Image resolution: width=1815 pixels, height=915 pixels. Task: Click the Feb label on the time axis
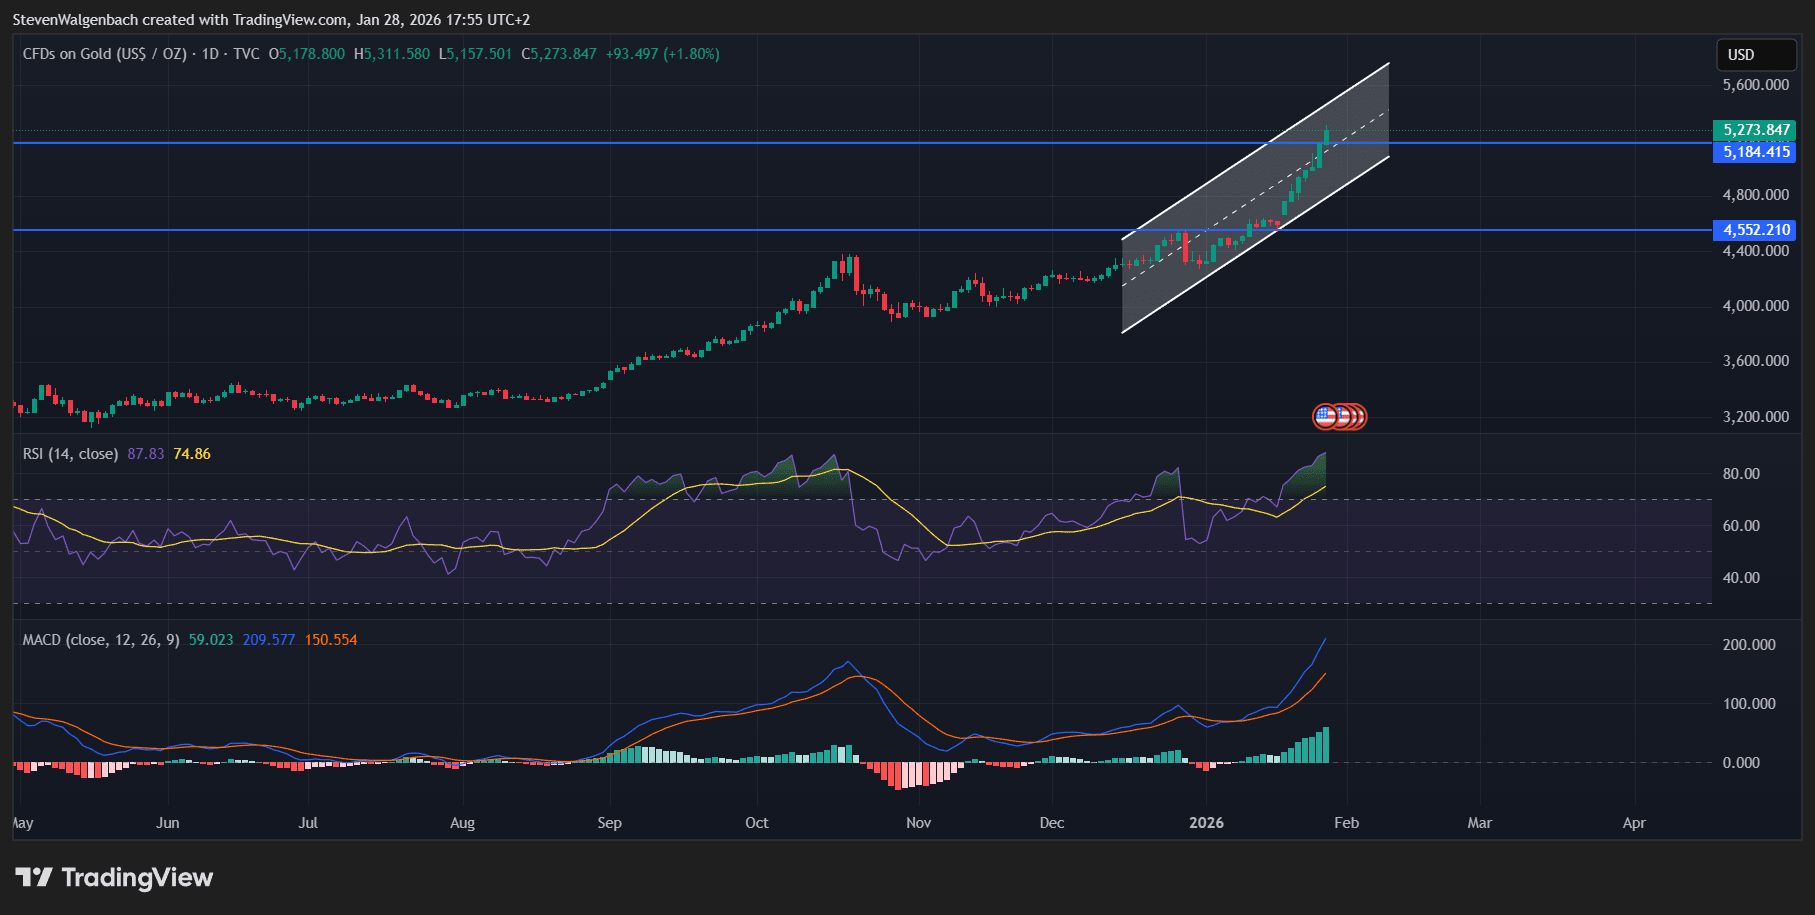pos(1346,822)
